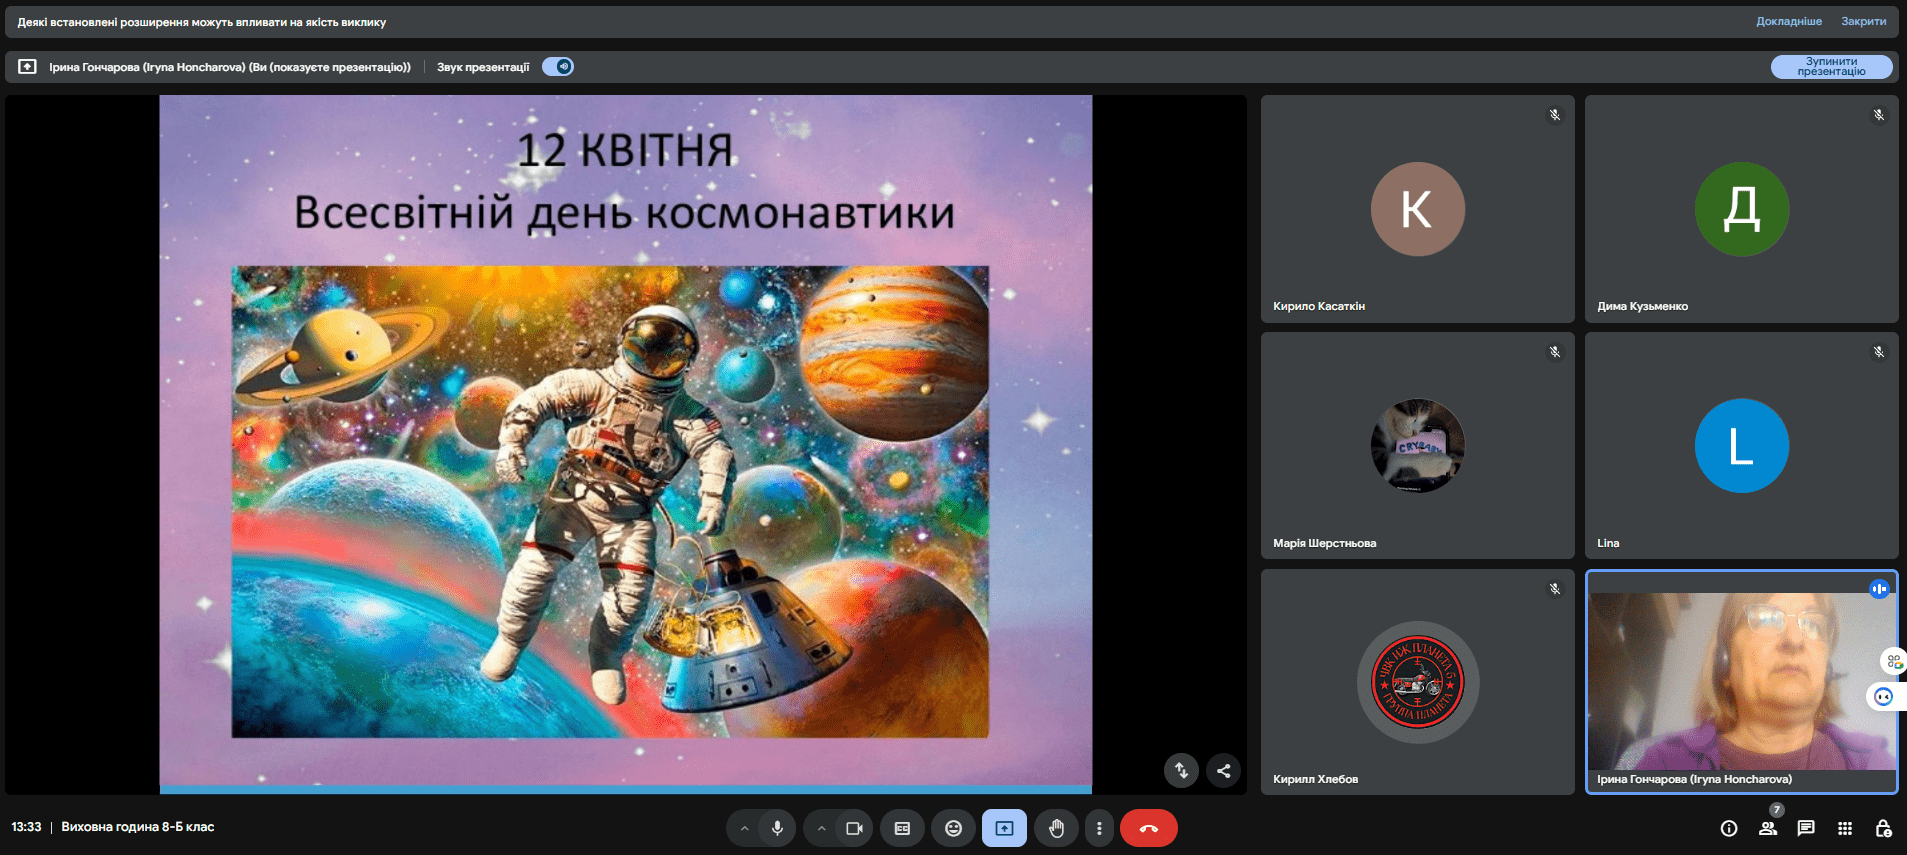Click the name label Кирило Касаткін
Image resolution: width=1907 pixels, height=855 pixels.
[1319, 306]
